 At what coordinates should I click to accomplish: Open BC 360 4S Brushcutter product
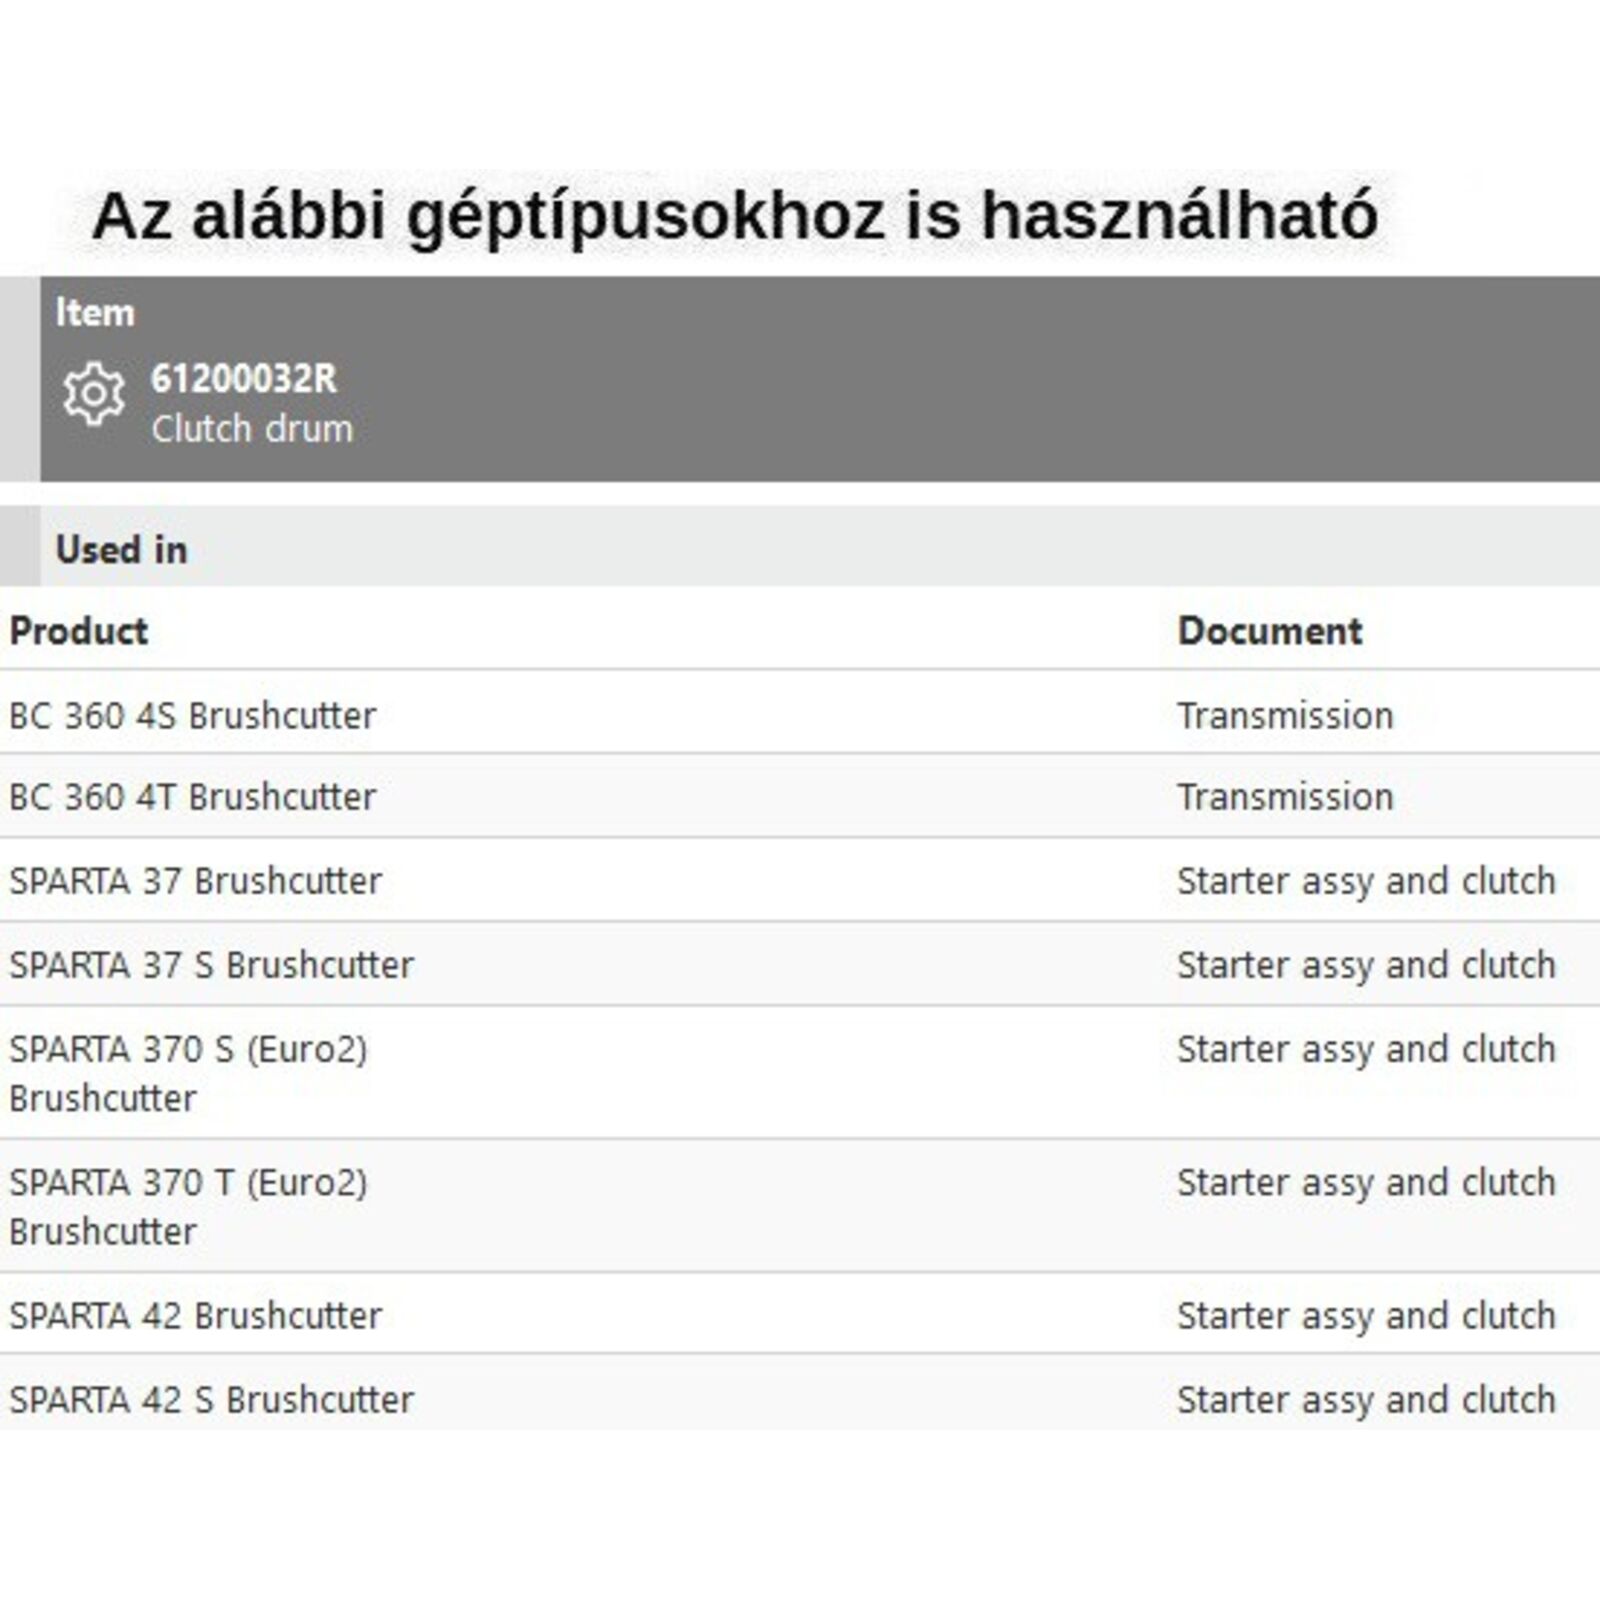[193, 716]
